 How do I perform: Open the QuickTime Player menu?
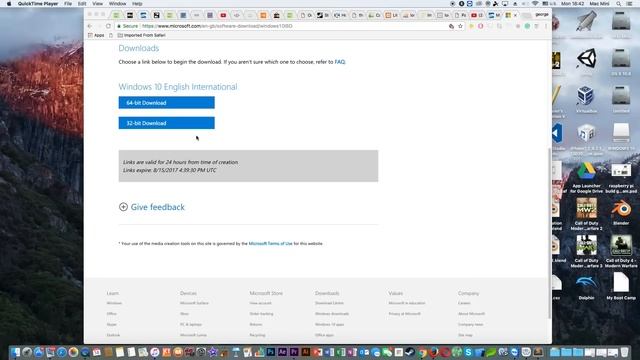click(x=38, y=4)
